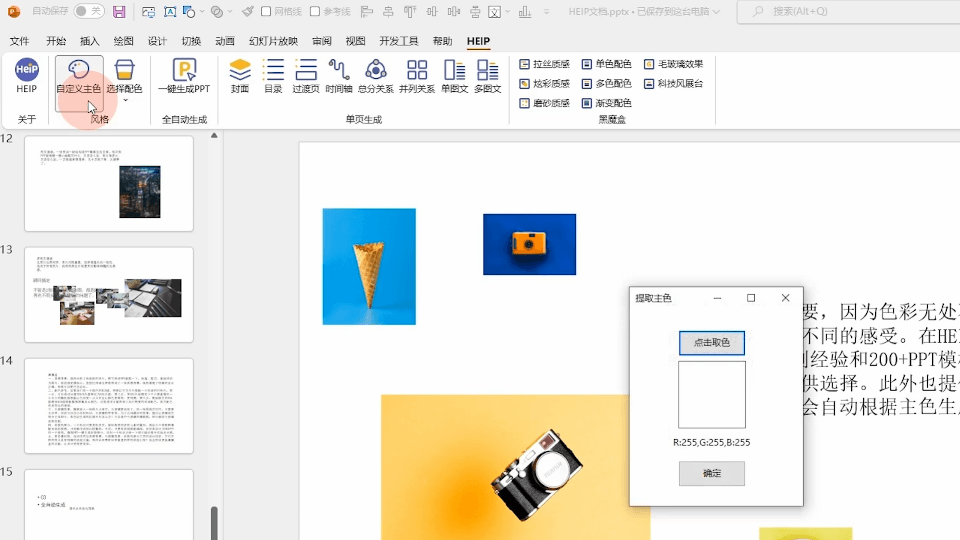
Task: Enable the 参考线 guides checkbox
Action: pos(315,11)
